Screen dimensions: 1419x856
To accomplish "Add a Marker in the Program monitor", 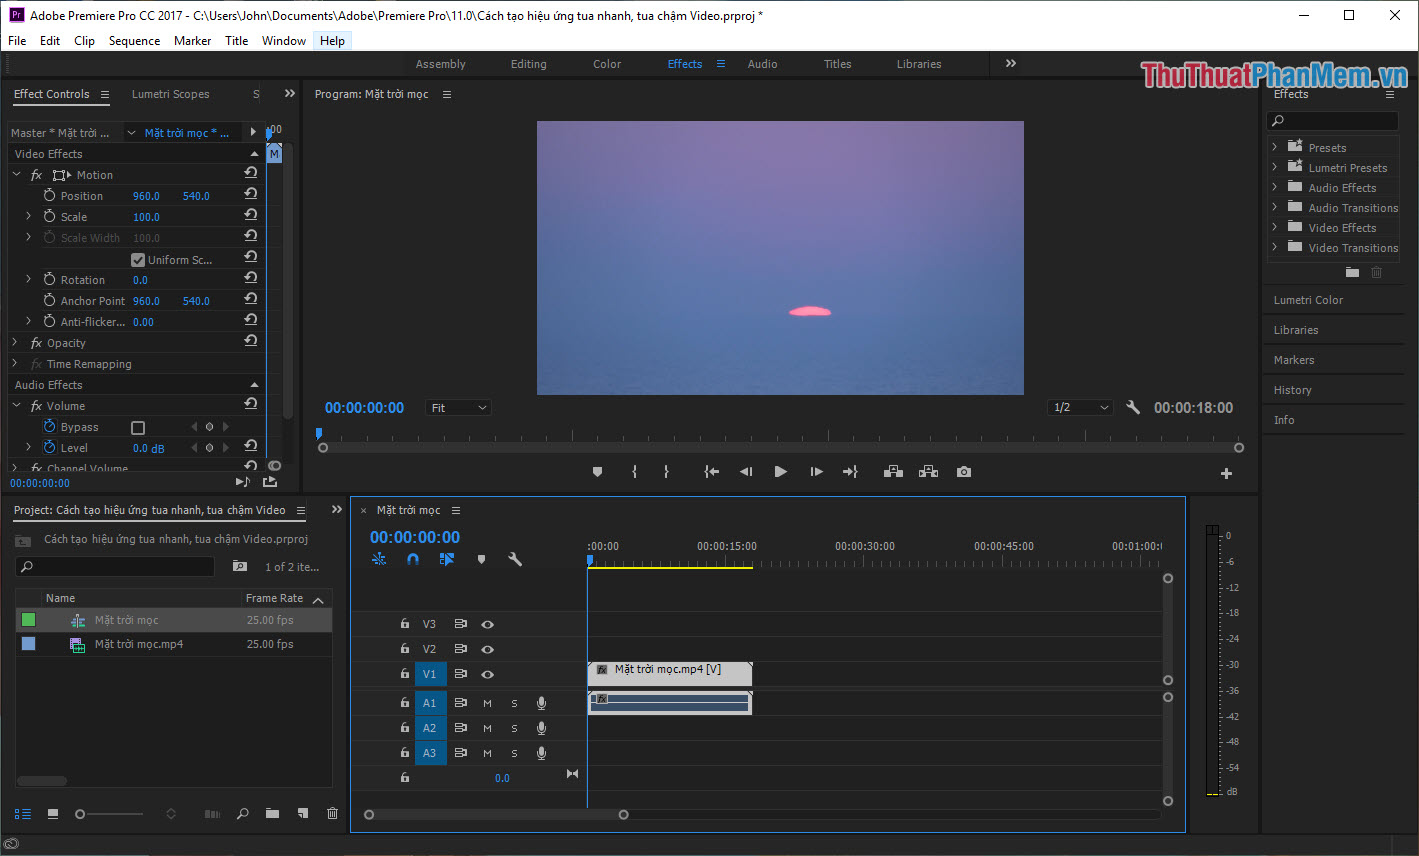I will pyautogui.click(x=597, y=471).
